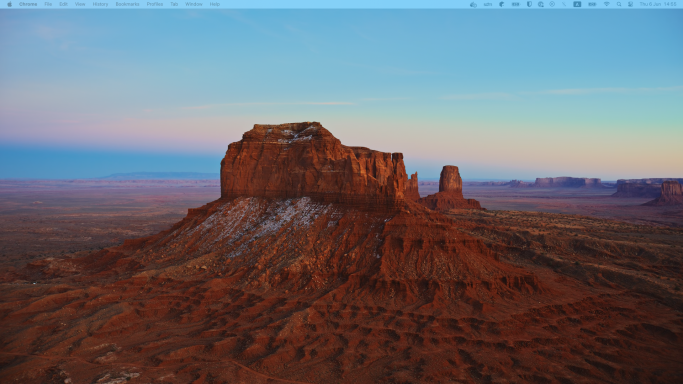Open Control Center icon in menu bar
Viewport: 683px width, 384px height.
[630, 4]
